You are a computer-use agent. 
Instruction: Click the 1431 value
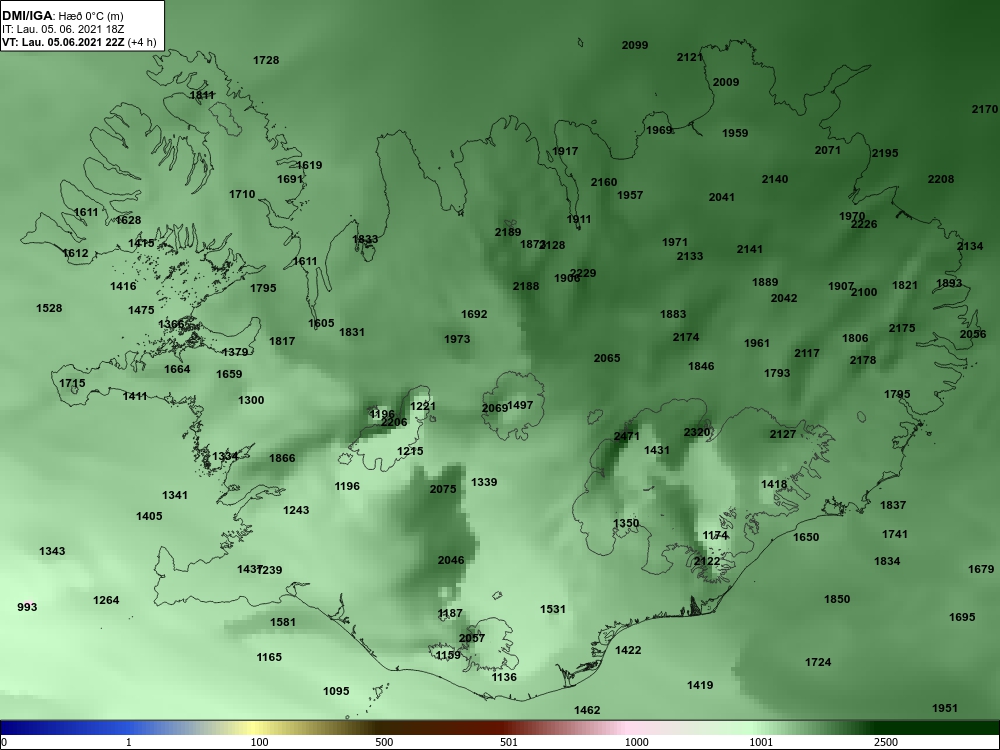click(x=657, y=450)
